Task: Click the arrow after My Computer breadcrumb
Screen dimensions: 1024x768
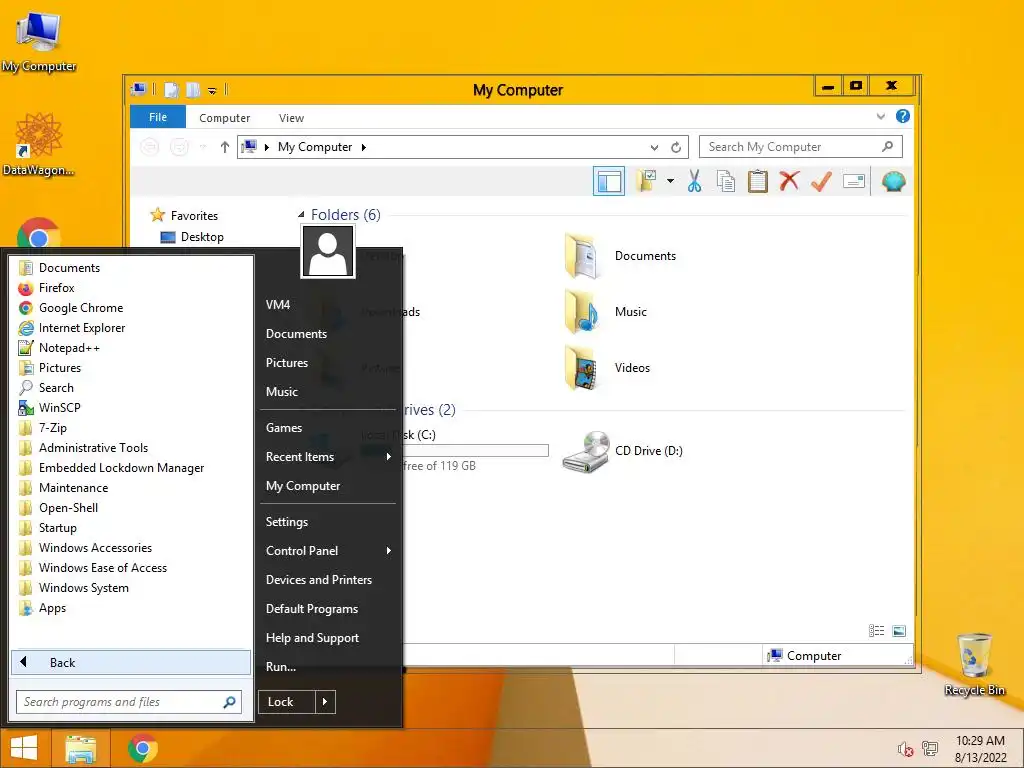Action: (x=364, y=147)
